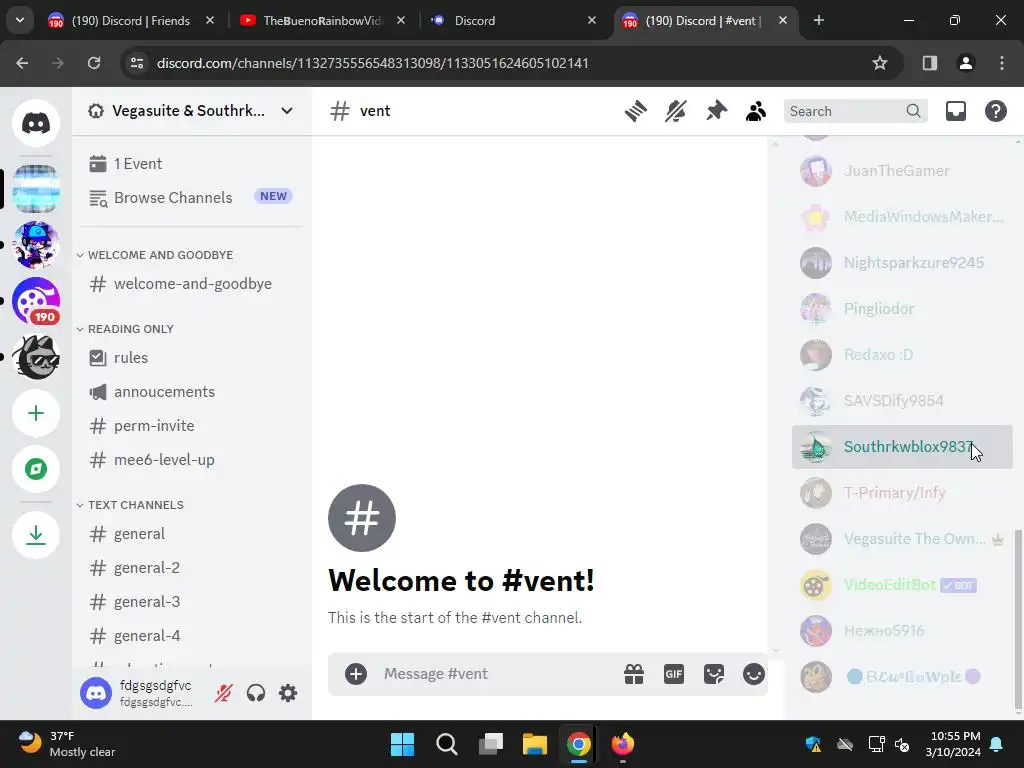
Task: Open Windows Start menu
Action: pyautogui.click(x=402, y=744)
